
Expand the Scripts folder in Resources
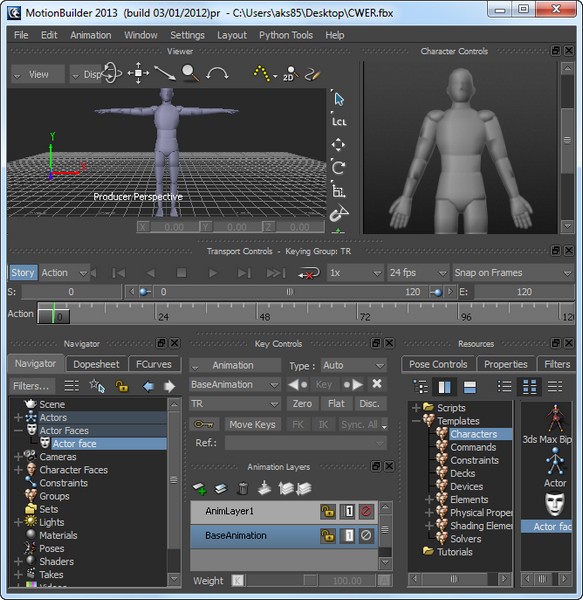[416, 408]
